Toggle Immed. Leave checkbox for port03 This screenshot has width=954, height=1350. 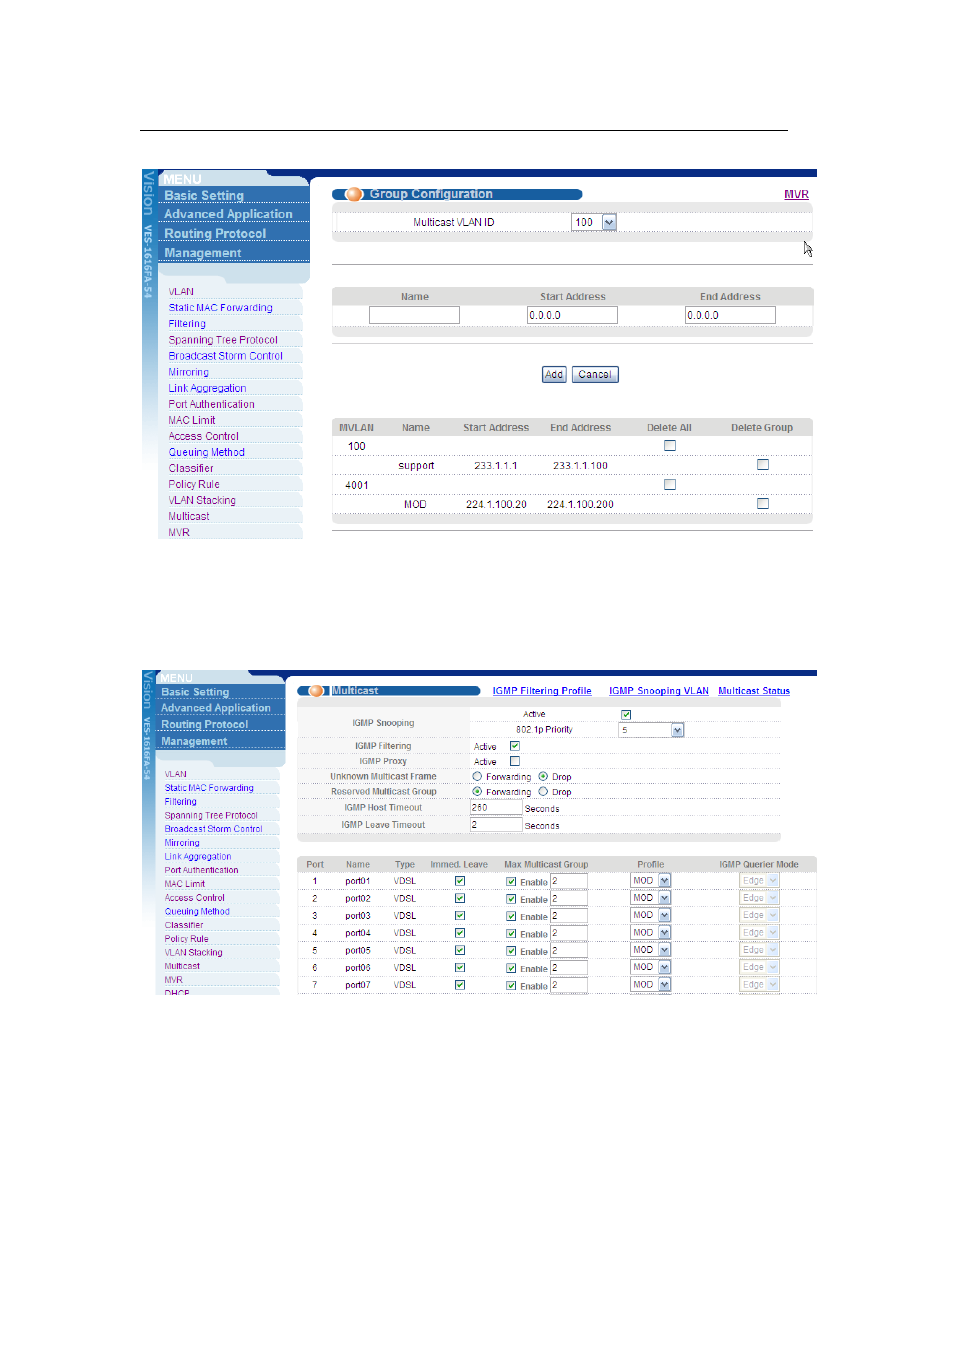(x=460, y=916)
